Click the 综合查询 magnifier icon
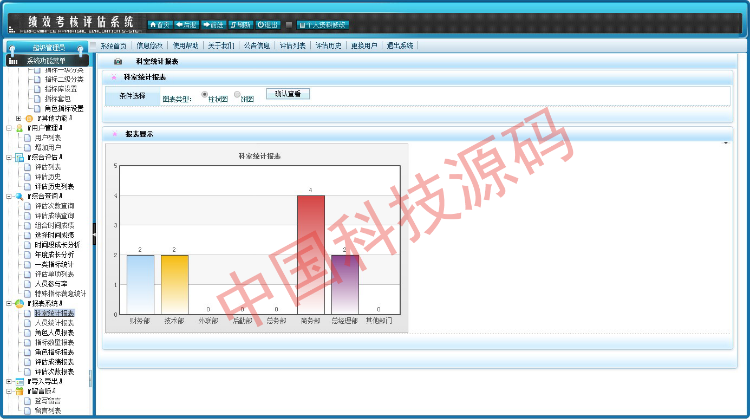The image size is (750, 420). coord(19,197)
